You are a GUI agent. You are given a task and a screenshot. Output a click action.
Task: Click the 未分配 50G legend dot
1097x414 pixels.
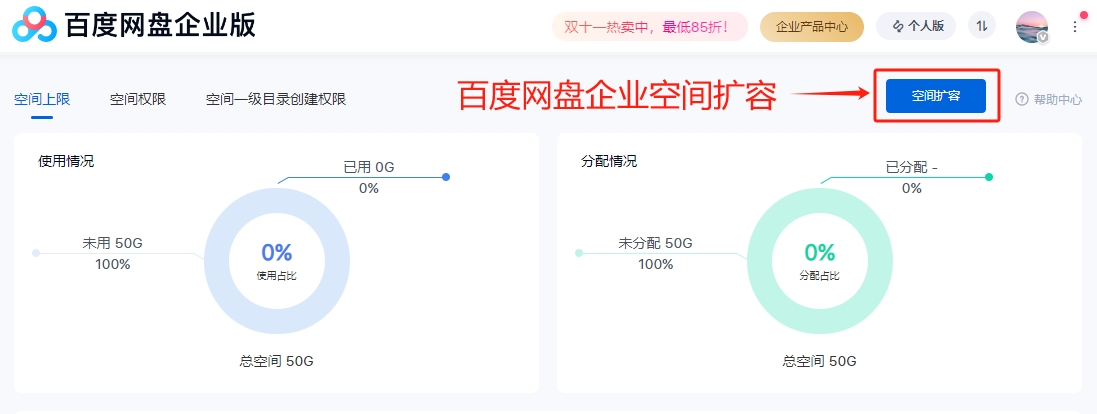point(579,252)
